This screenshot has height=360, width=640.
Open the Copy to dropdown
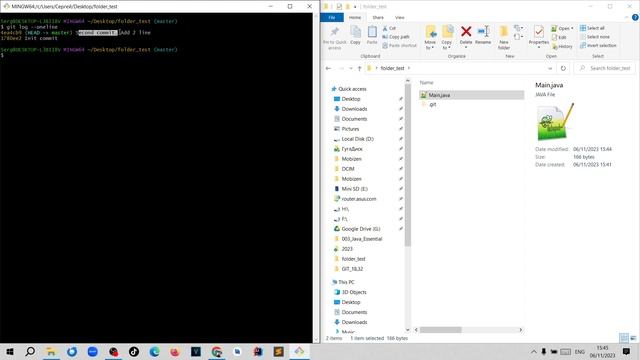[447, 37]
